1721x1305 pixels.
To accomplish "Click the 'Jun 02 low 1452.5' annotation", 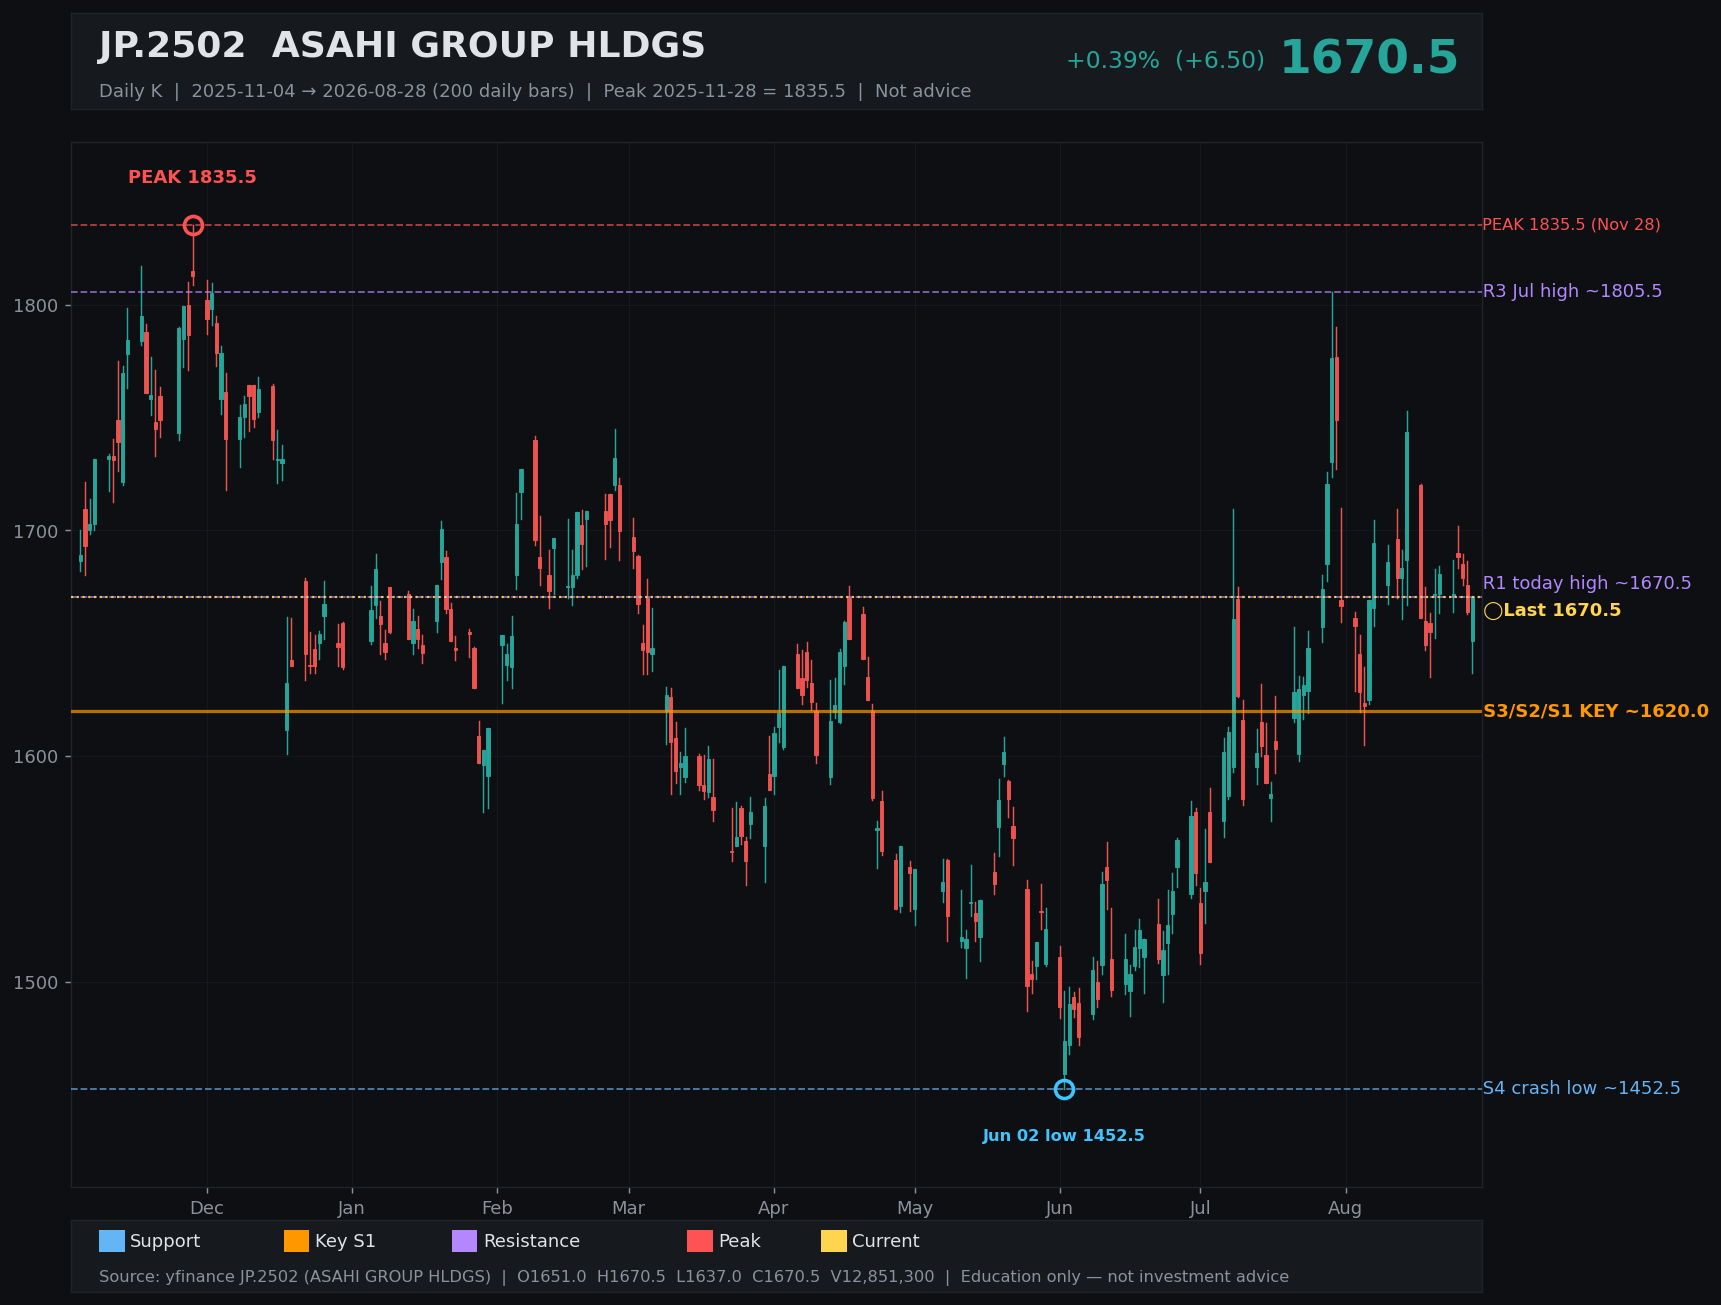I will [1063, 1136].
